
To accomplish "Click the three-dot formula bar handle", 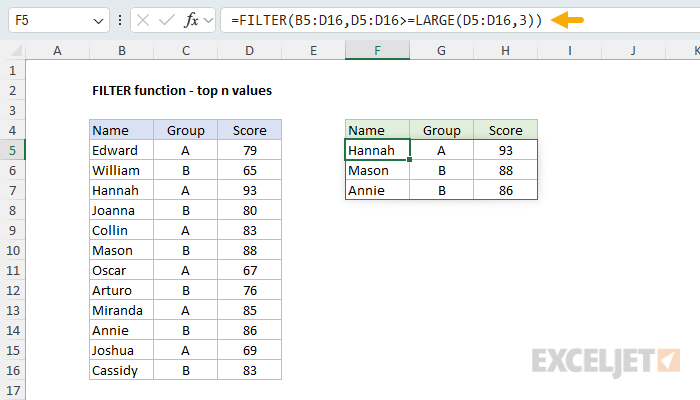I will click(x=120, y=20).
